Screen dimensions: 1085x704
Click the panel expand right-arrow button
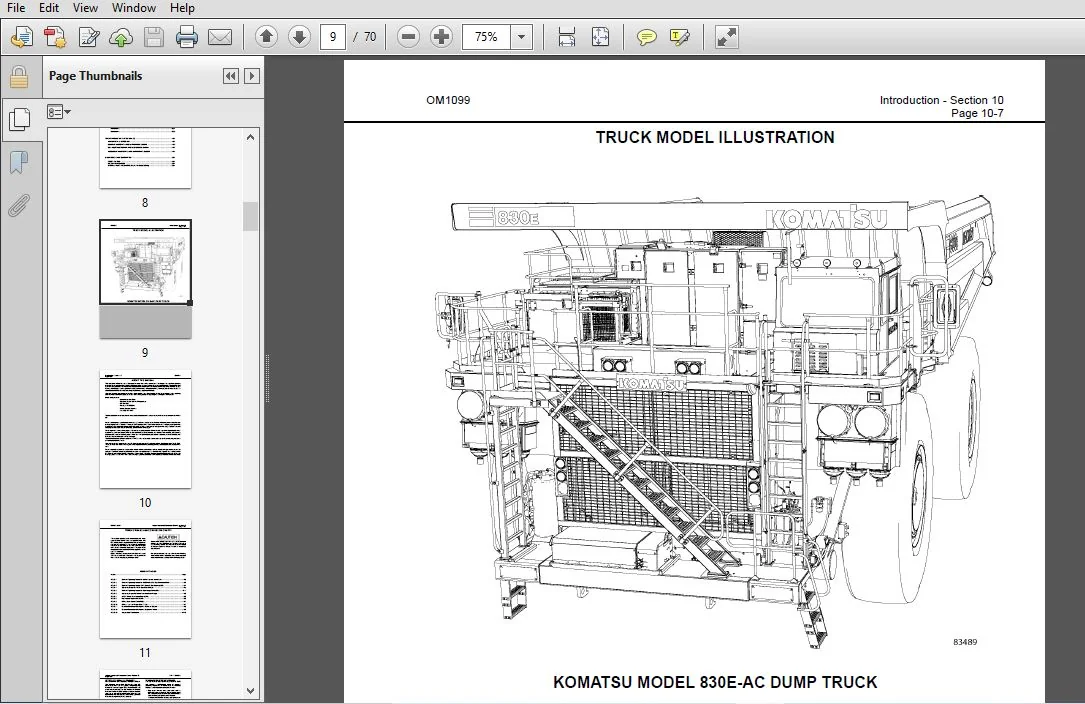click(x=252, y=76)
